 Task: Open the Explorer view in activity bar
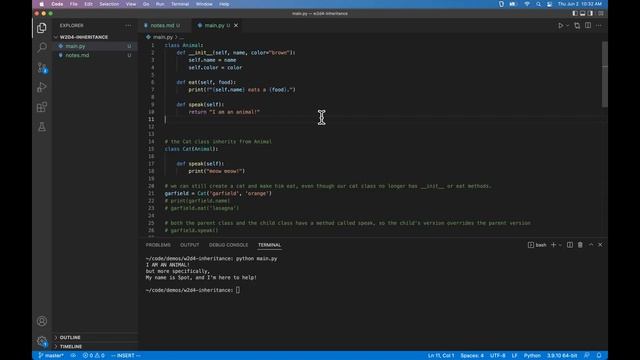[x=42, y=28]
